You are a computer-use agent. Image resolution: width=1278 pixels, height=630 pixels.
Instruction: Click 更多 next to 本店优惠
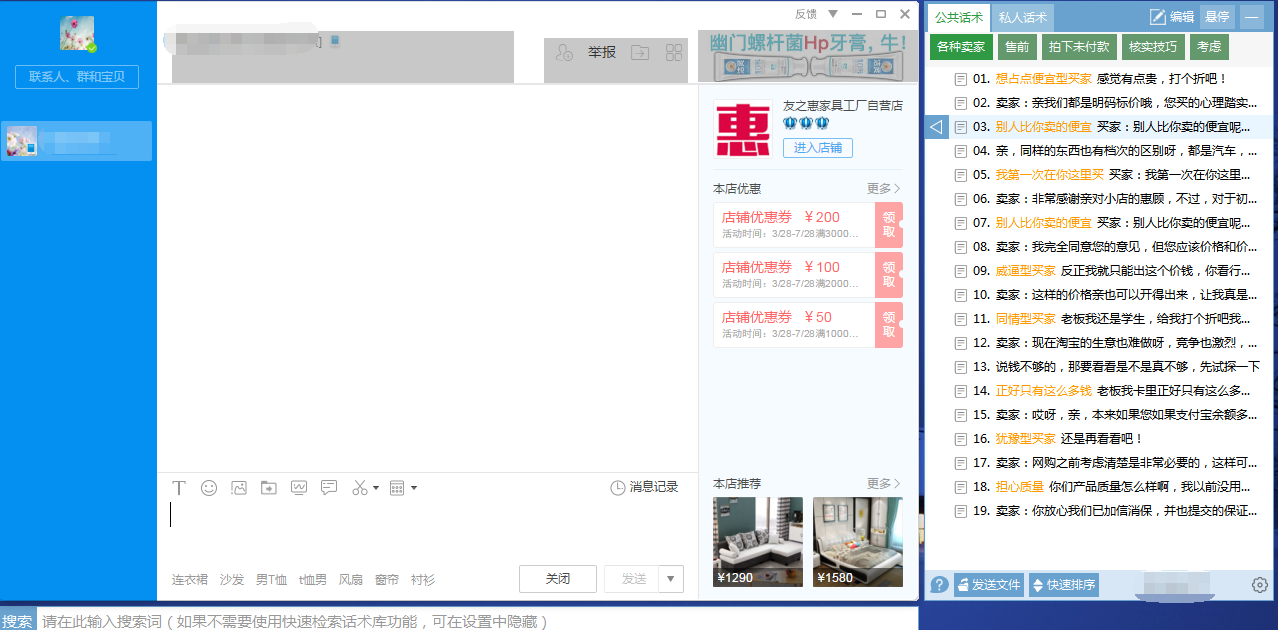(883, 188)
